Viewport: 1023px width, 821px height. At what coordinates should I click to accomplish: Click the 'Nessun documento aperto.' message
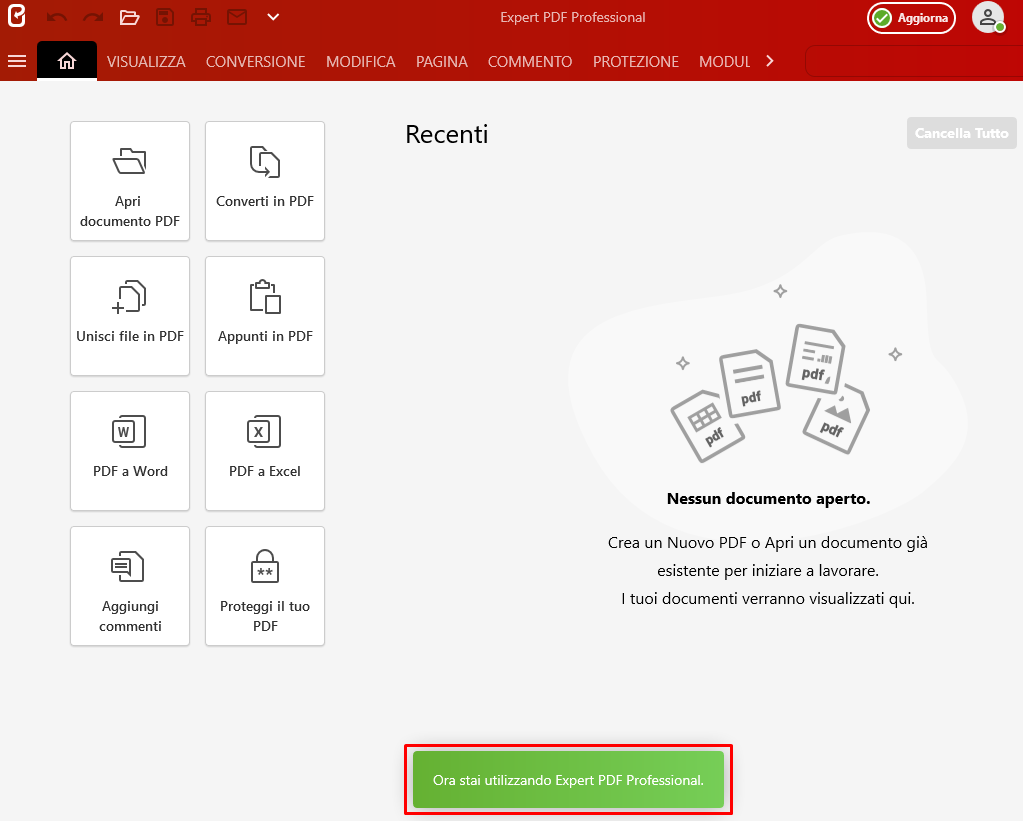769,499
